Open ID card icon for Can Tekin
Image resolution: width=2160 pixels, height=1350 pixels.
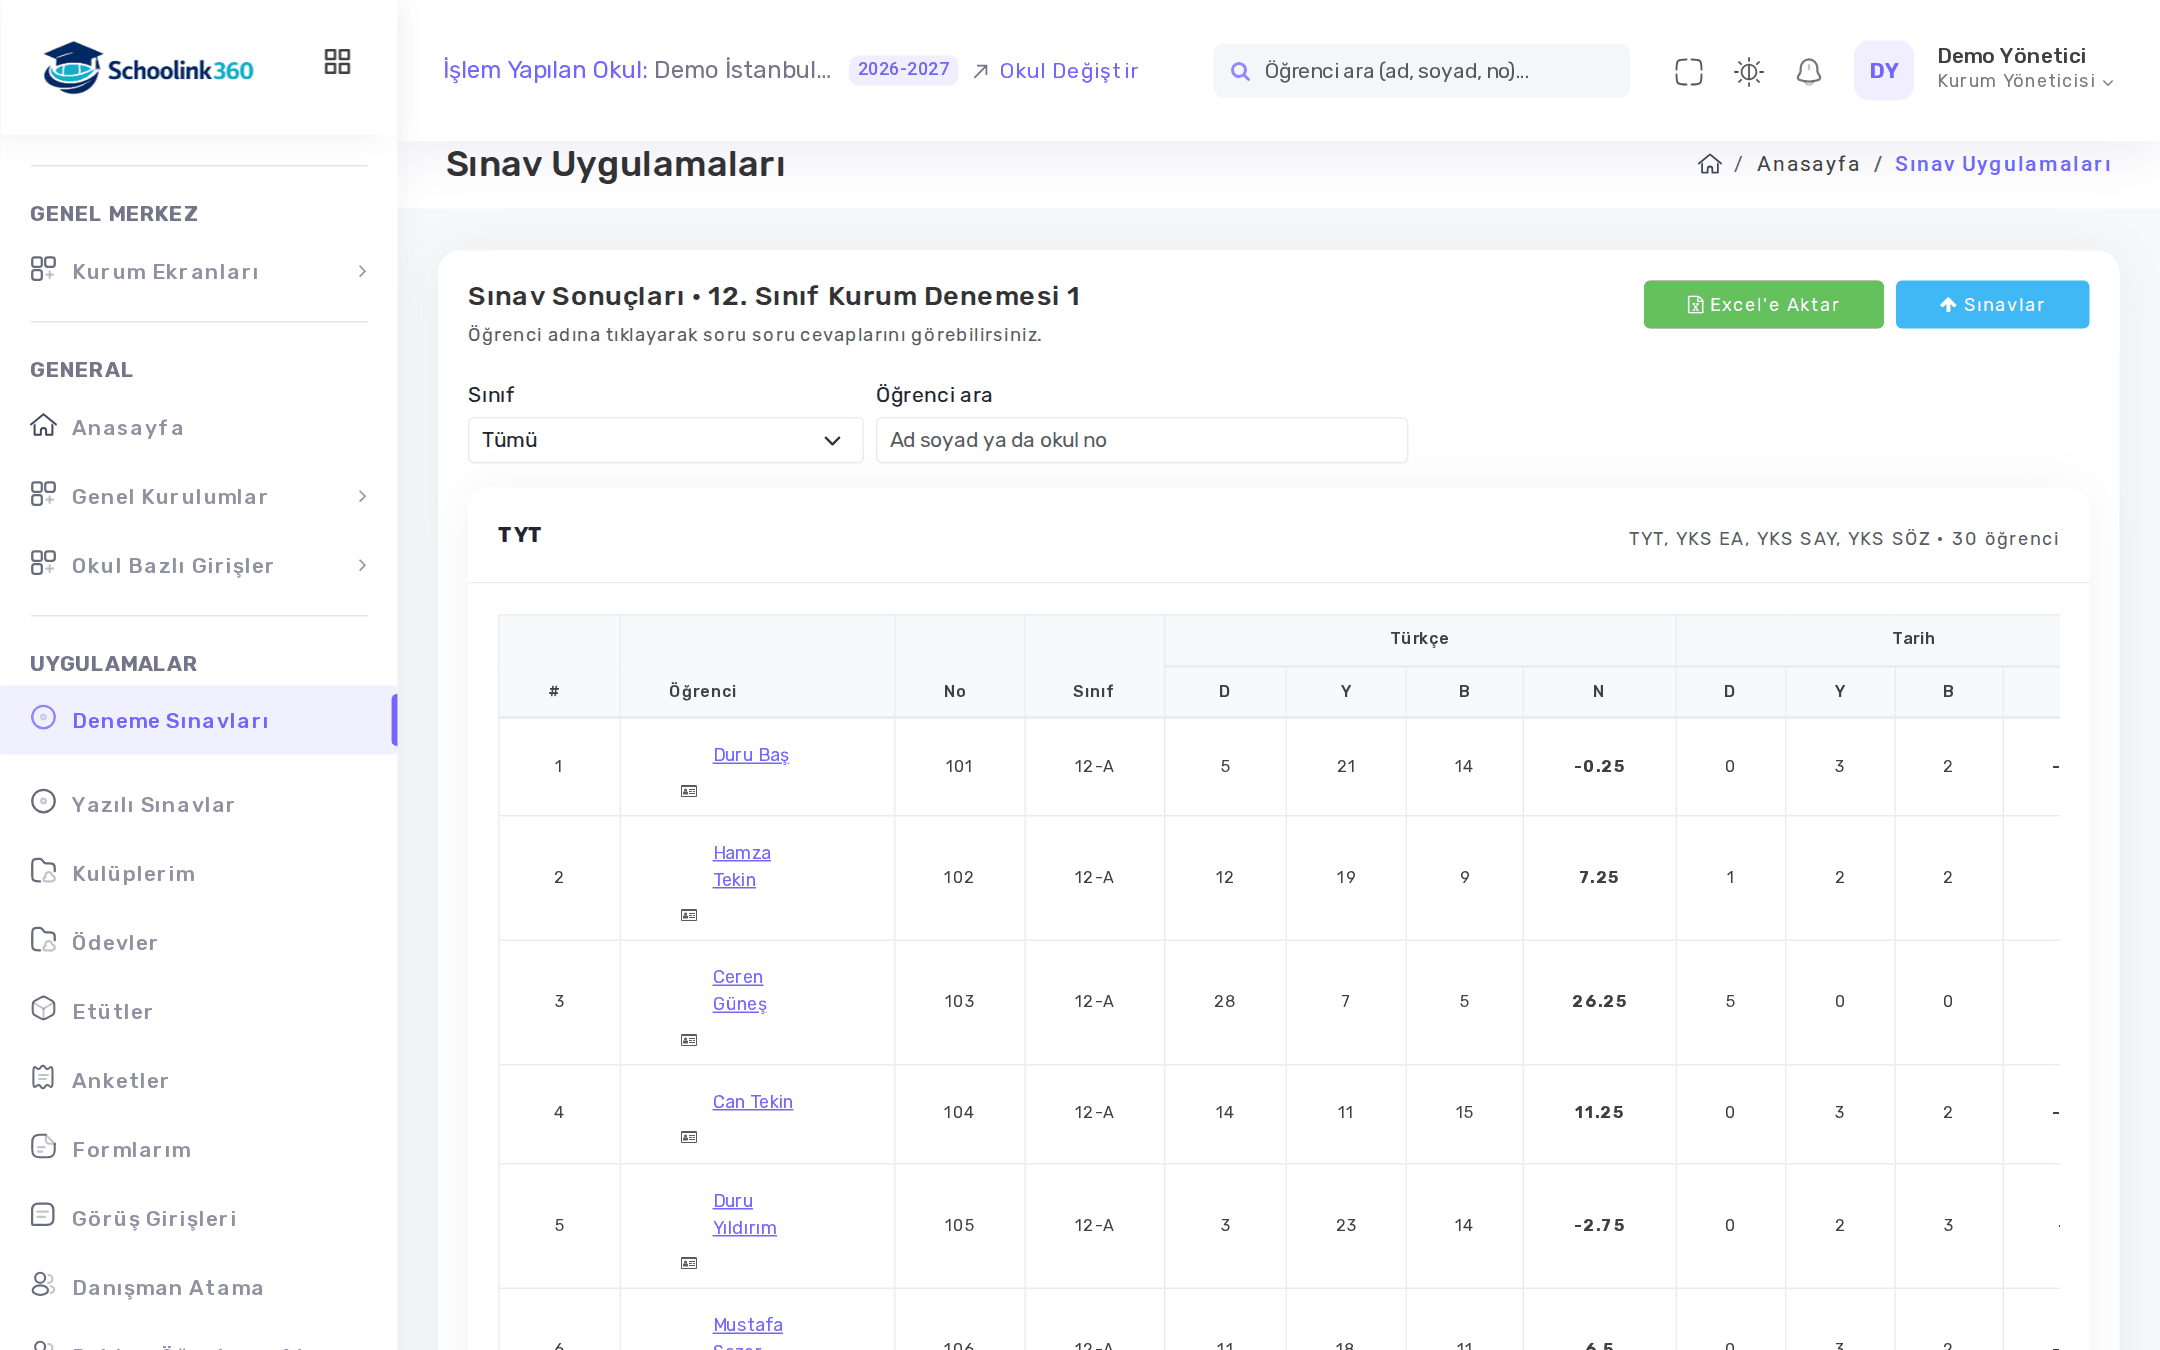(689, 1137)
